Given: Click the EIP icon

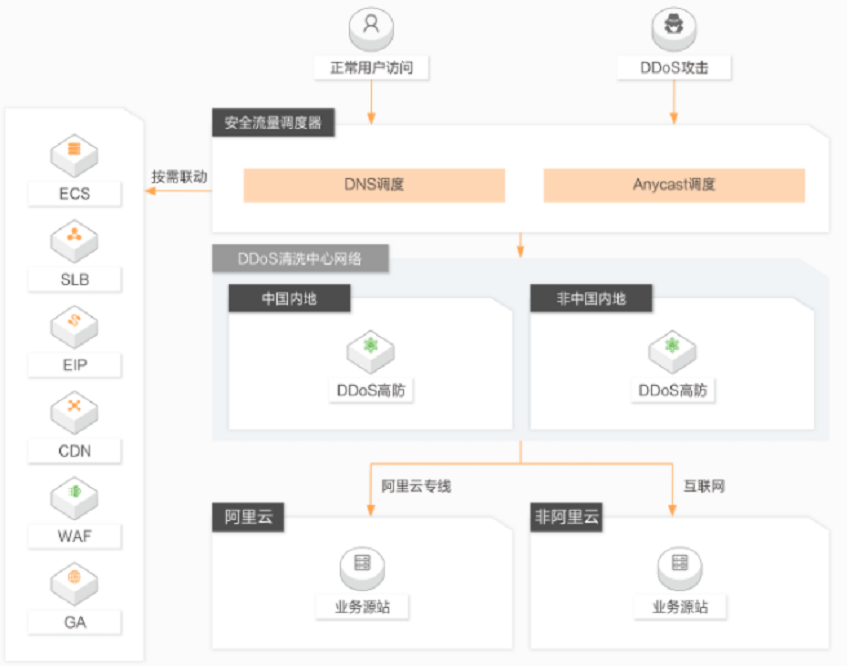Looking at the screenshot, I should tap(74, 326).
